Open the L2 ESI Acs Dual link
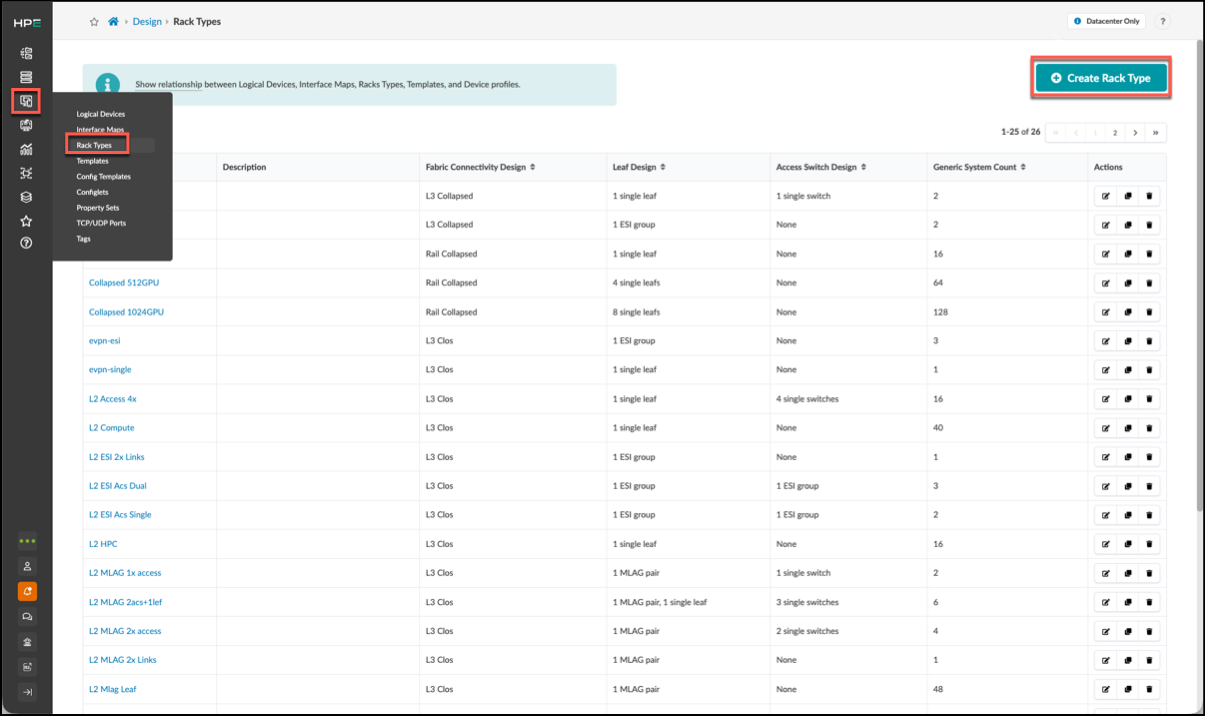 point(117,486)
